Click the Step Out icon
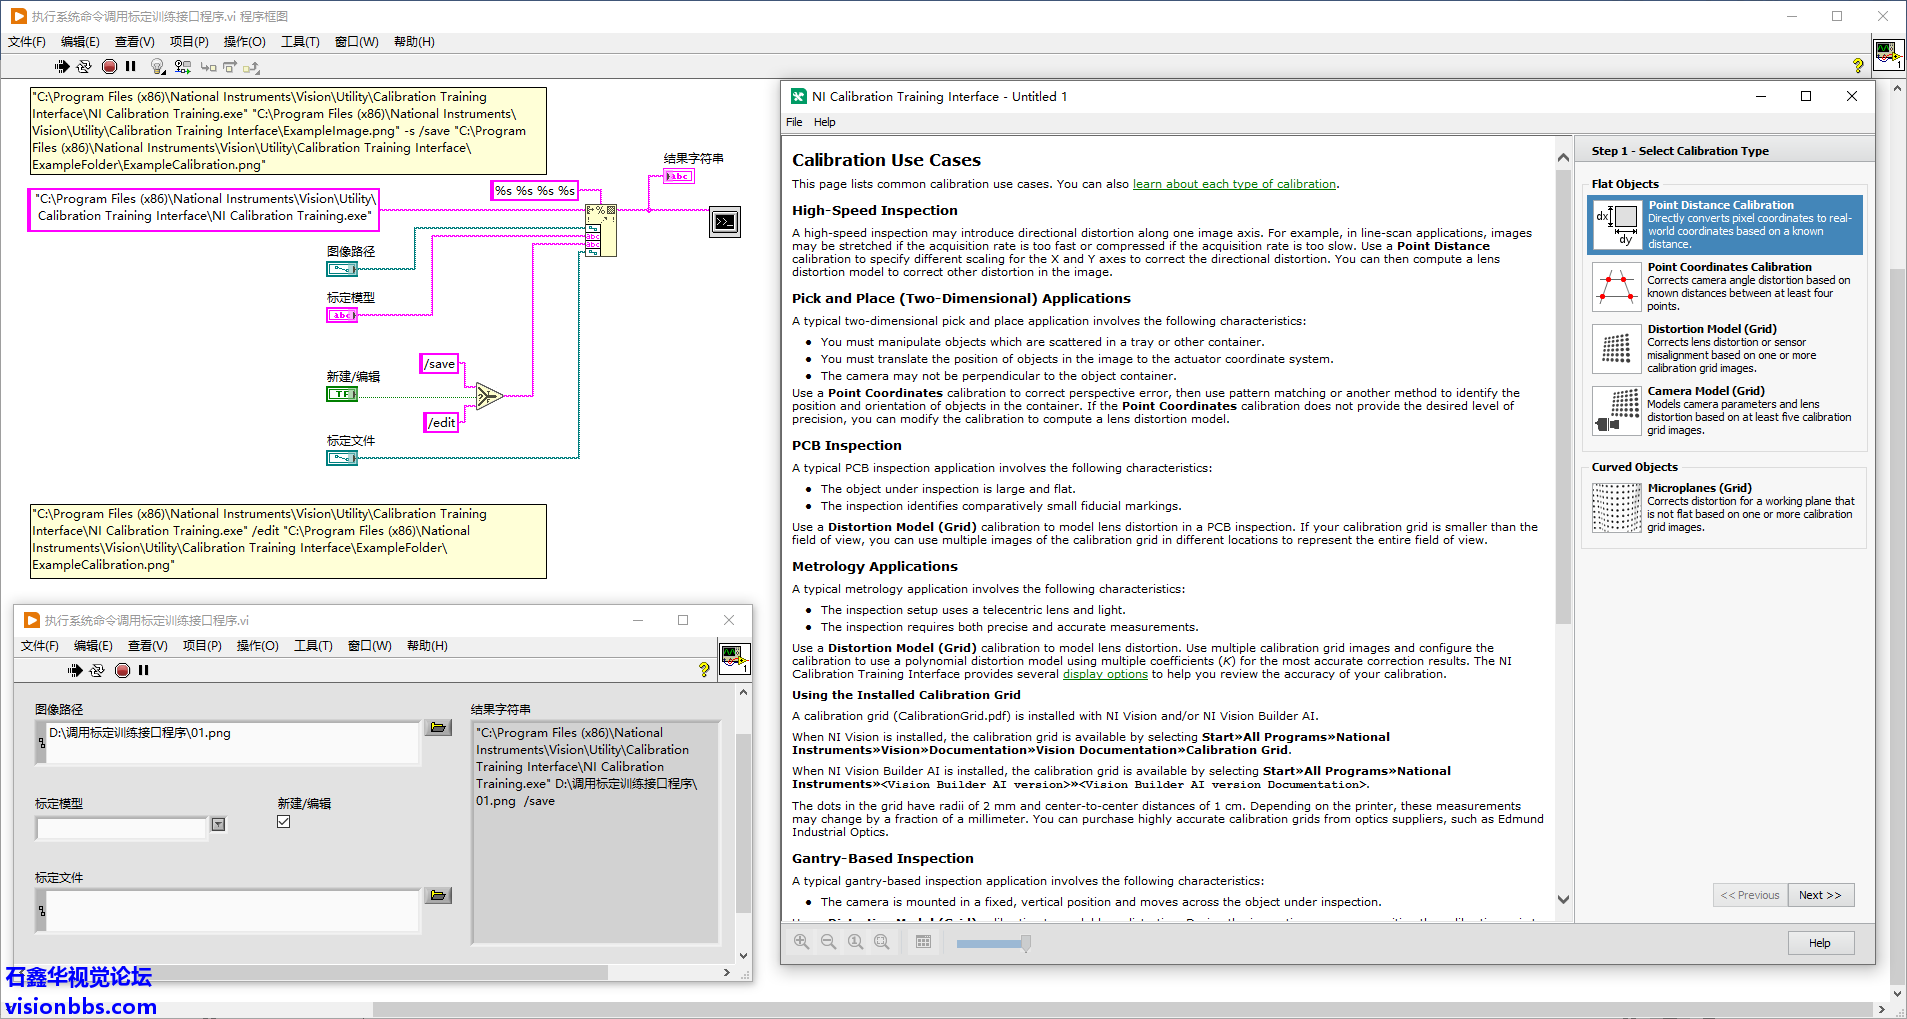Screen dimensions: 1907x1019 (251, 67)
